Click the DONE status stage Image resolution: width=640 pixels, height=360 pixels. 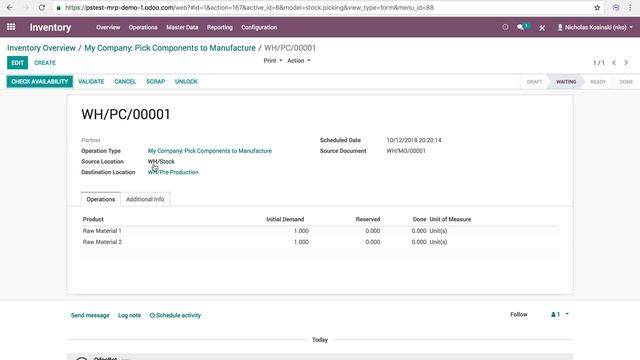pyautogui.click(x=626, y=82)
